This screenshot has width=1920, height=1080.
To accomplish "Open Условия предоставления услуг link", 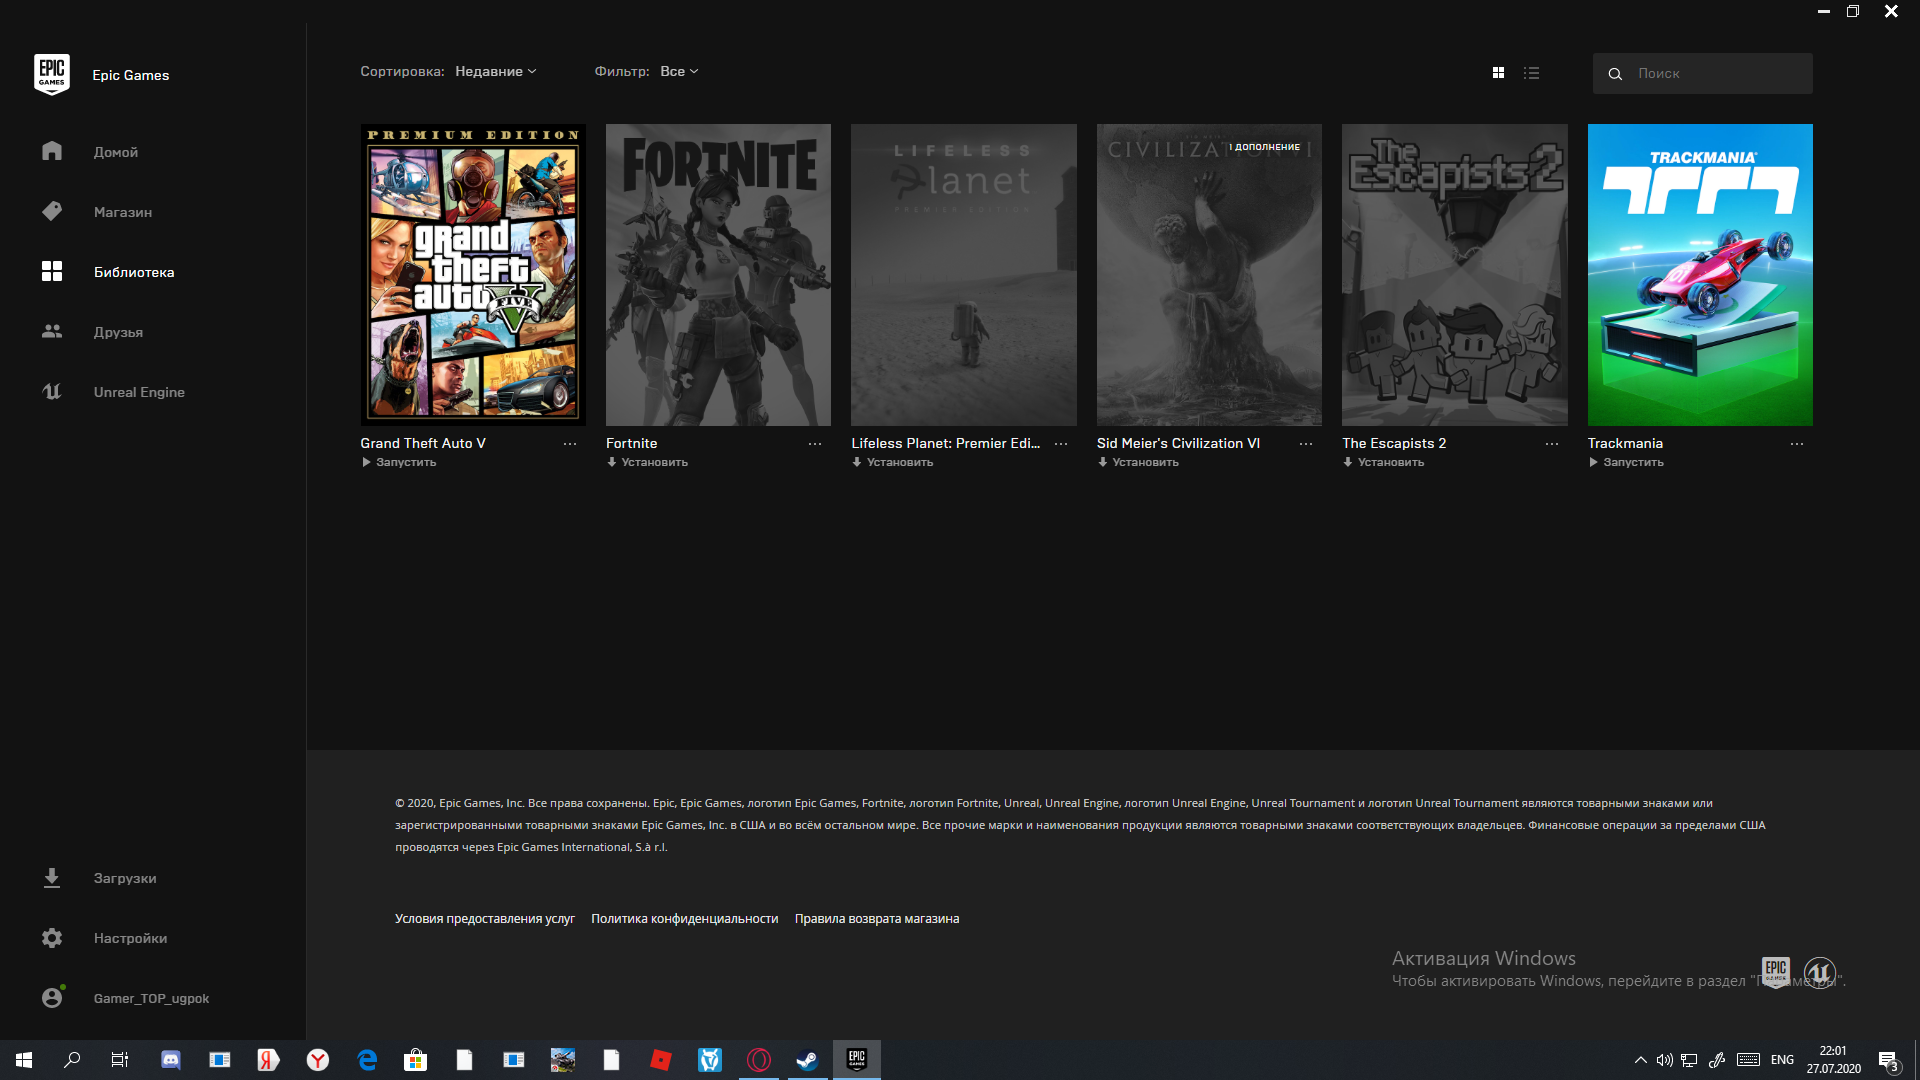I will [485, 918].
